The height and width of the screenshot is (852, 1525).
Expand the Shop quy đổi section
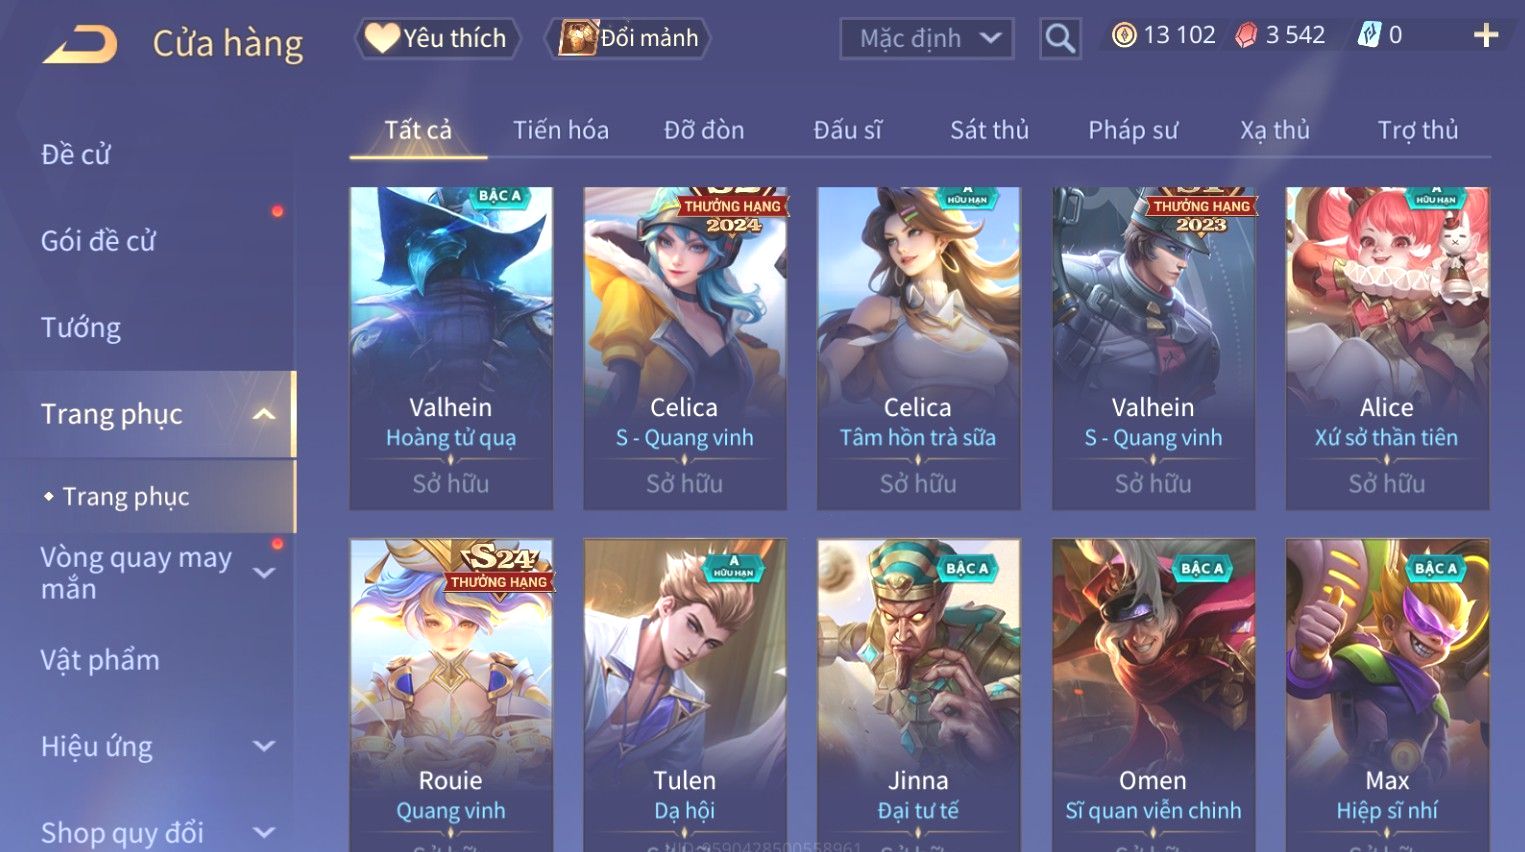(x=264, y=832)
